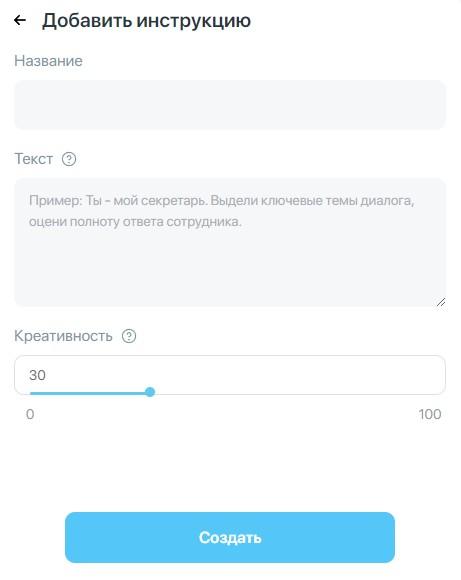Create the instruction with the Создать button
The image size is (461, 580).
coord(230,537)
